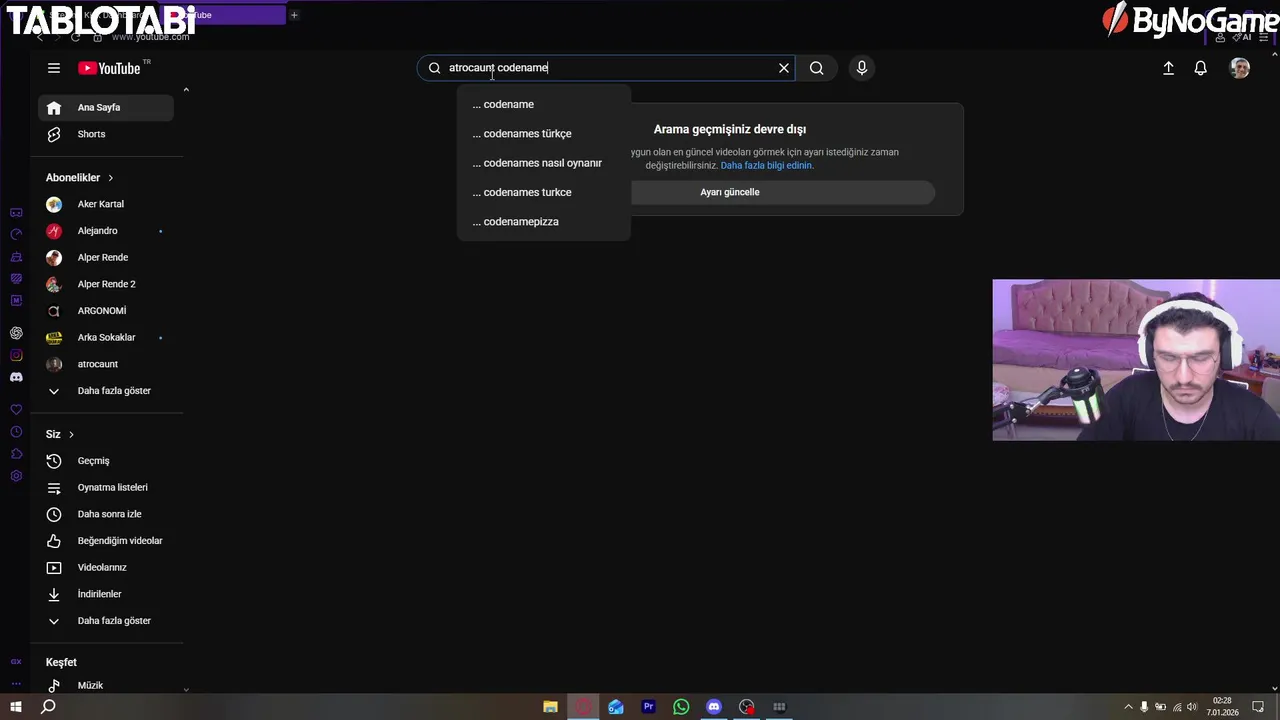1280x720 pixels.
Task: Open Oynatma listeleri
Action: (106, 487)
